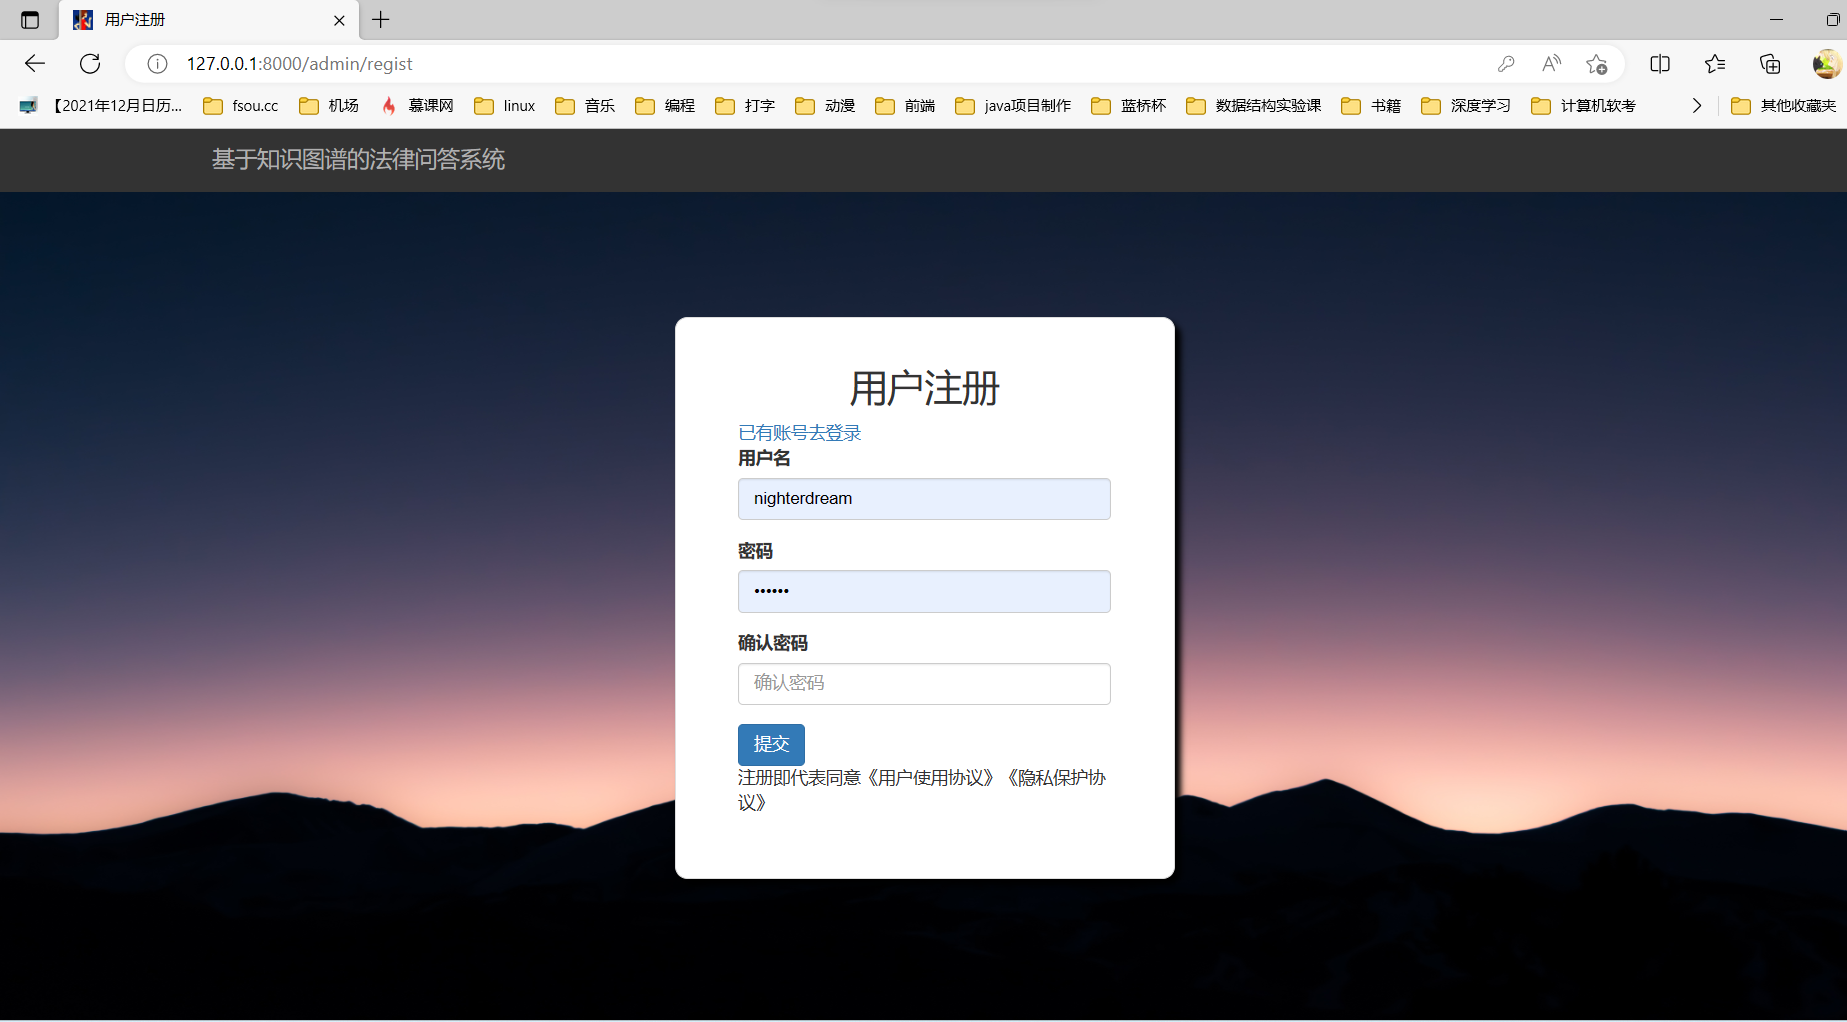Open the 慕课网 bookmark
1847x1022 pixels.
point(417,106)
